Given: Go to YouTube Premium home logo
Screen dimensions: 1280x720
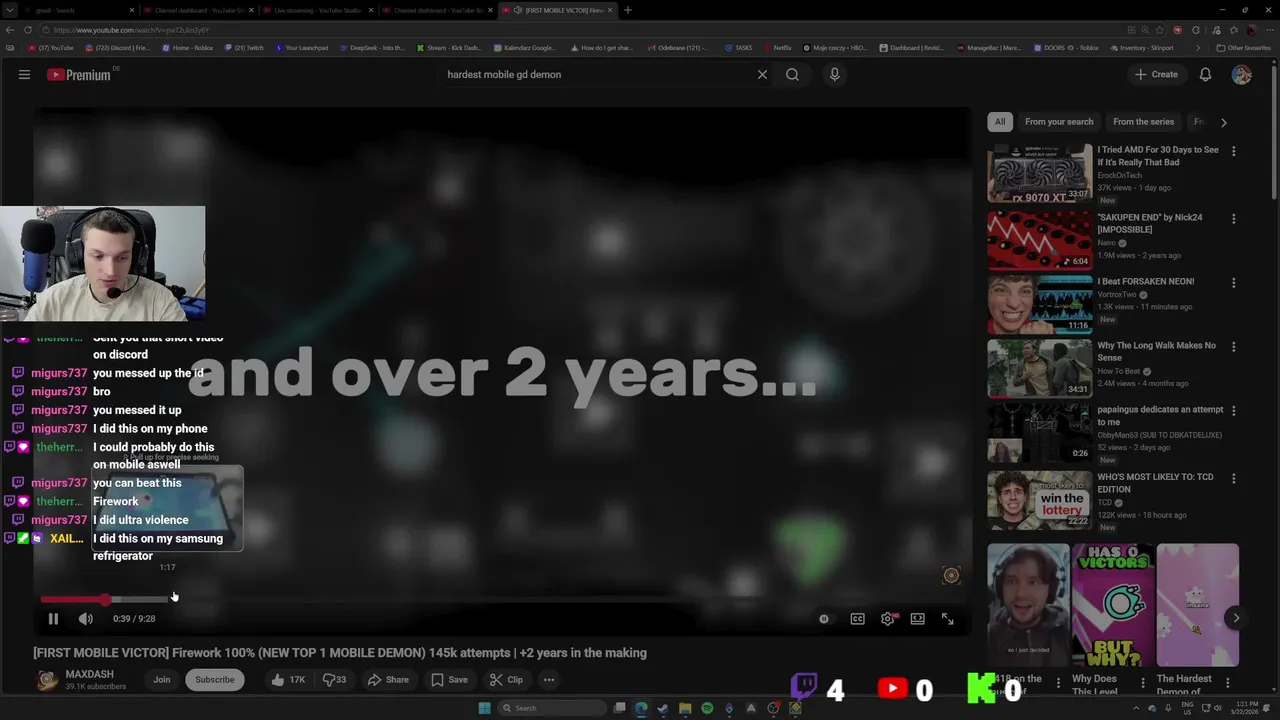Looking at the screenshot, I should 80,74.
